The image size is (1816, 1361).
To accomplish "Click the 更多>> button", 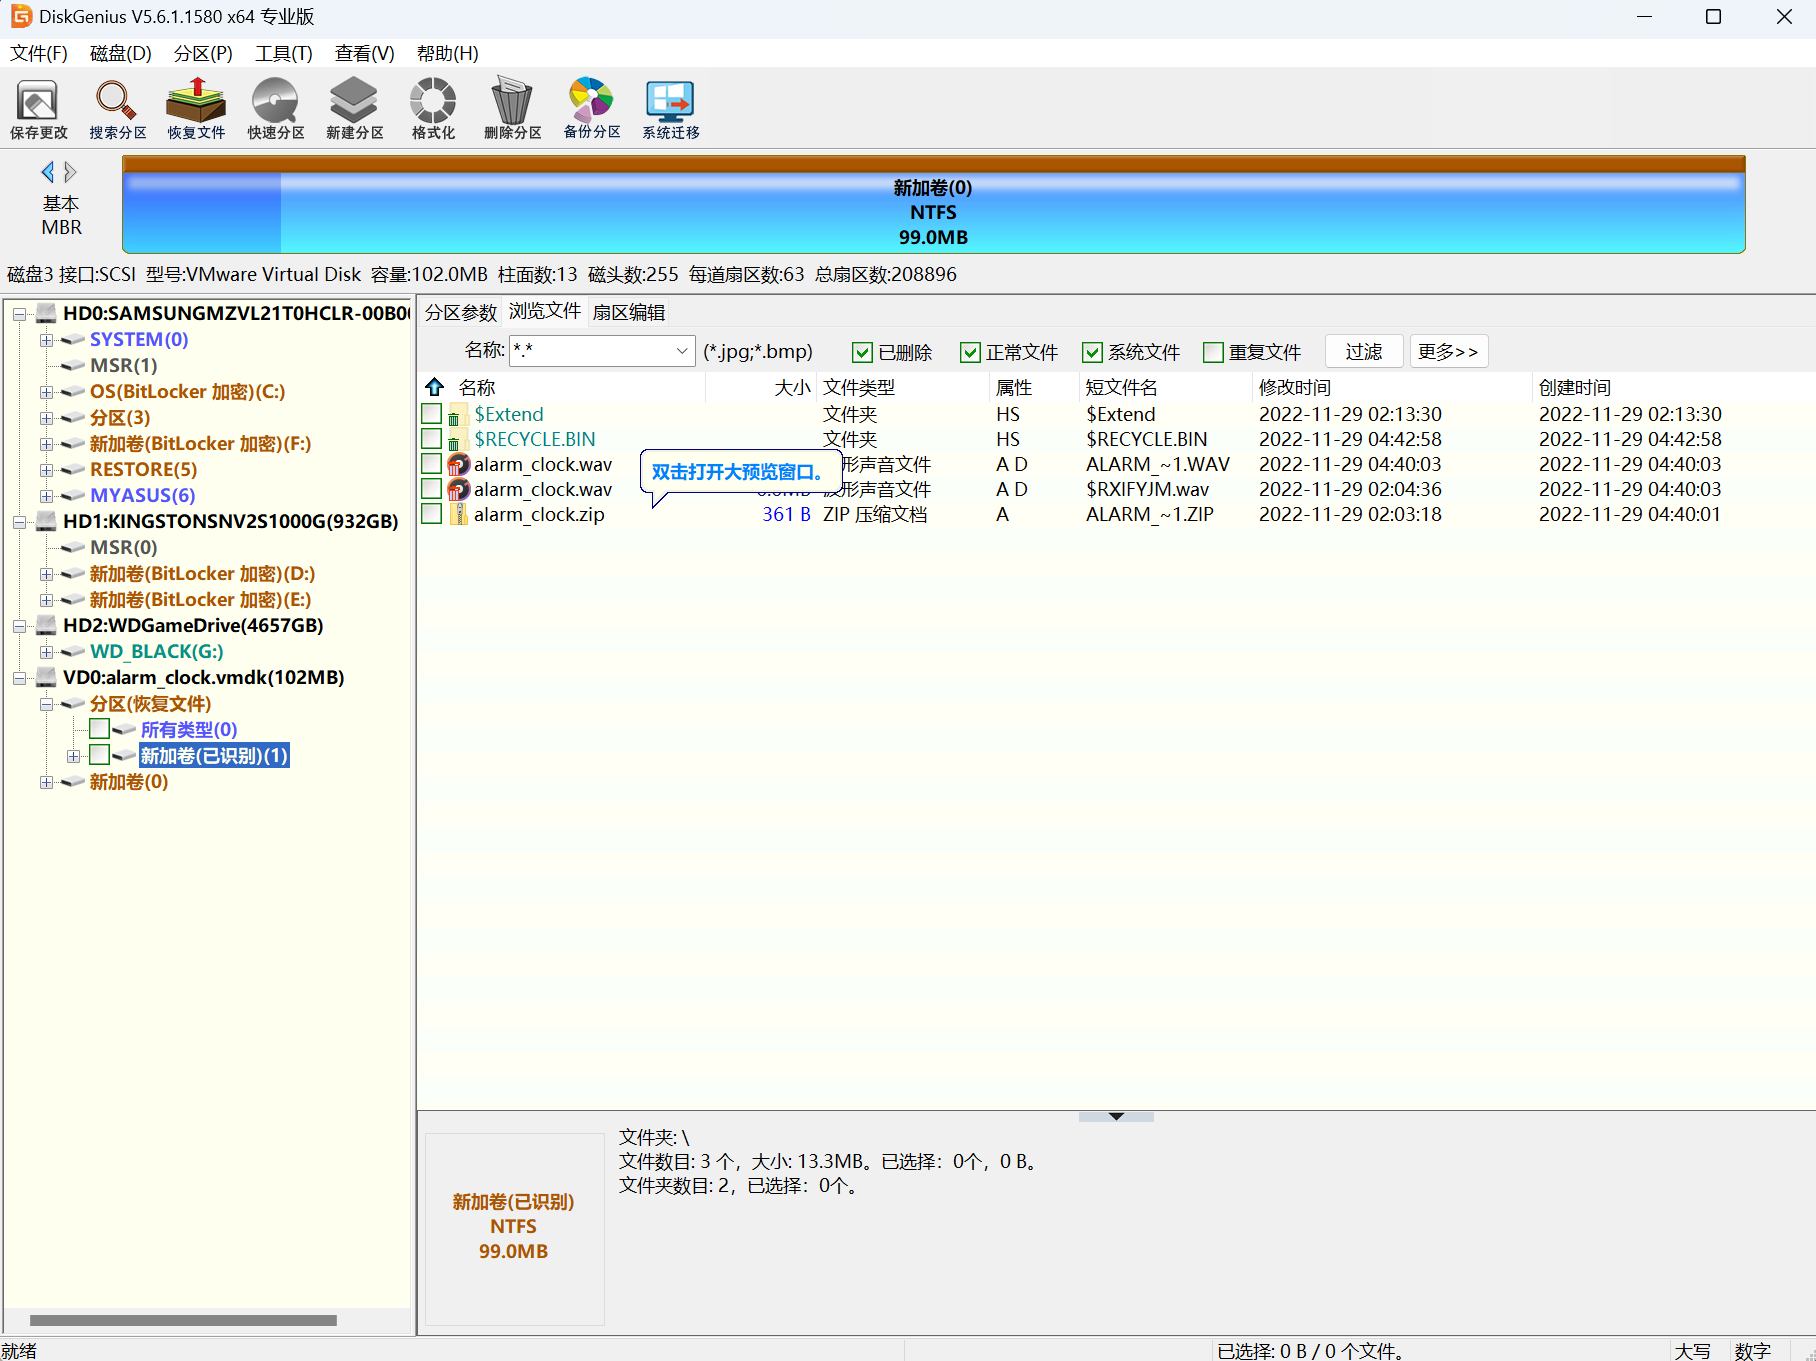I will [1449, 351].
